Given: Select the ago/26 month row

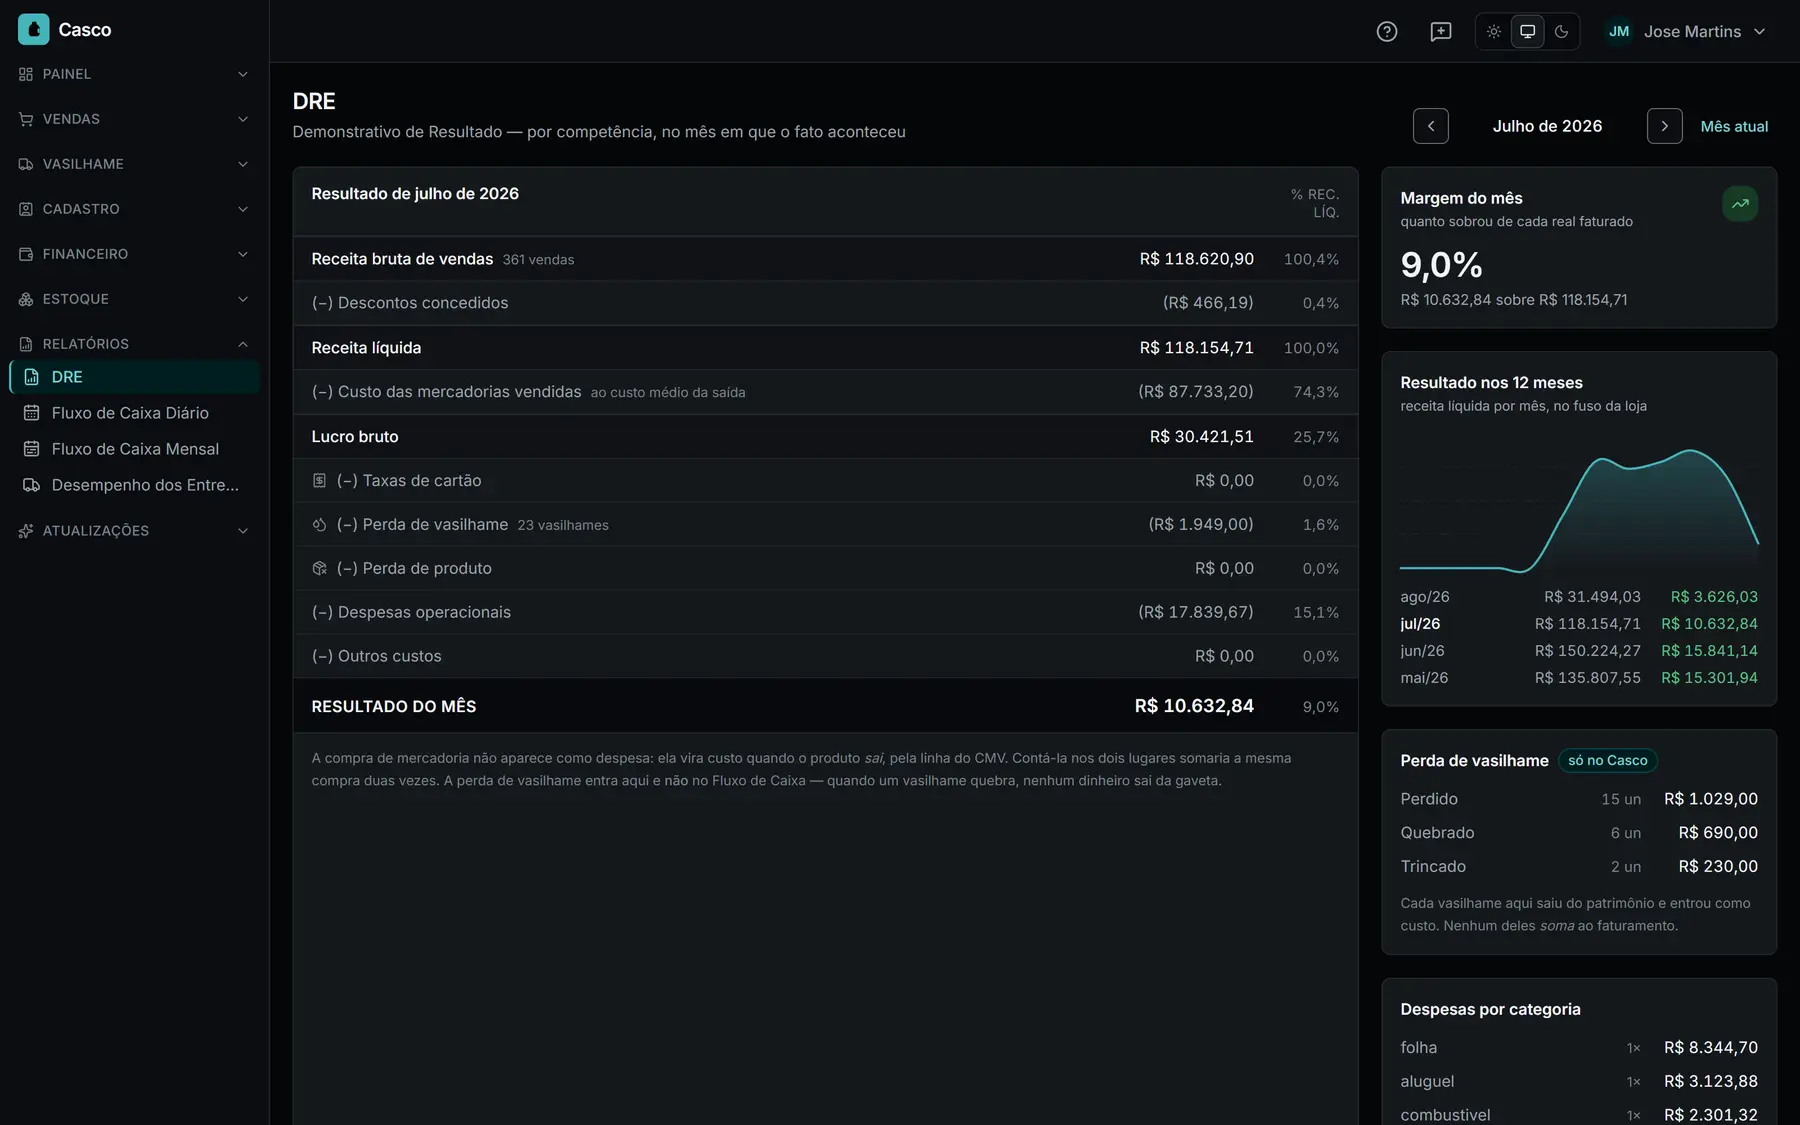Looking at the screenshot, I should (1579, 597).
